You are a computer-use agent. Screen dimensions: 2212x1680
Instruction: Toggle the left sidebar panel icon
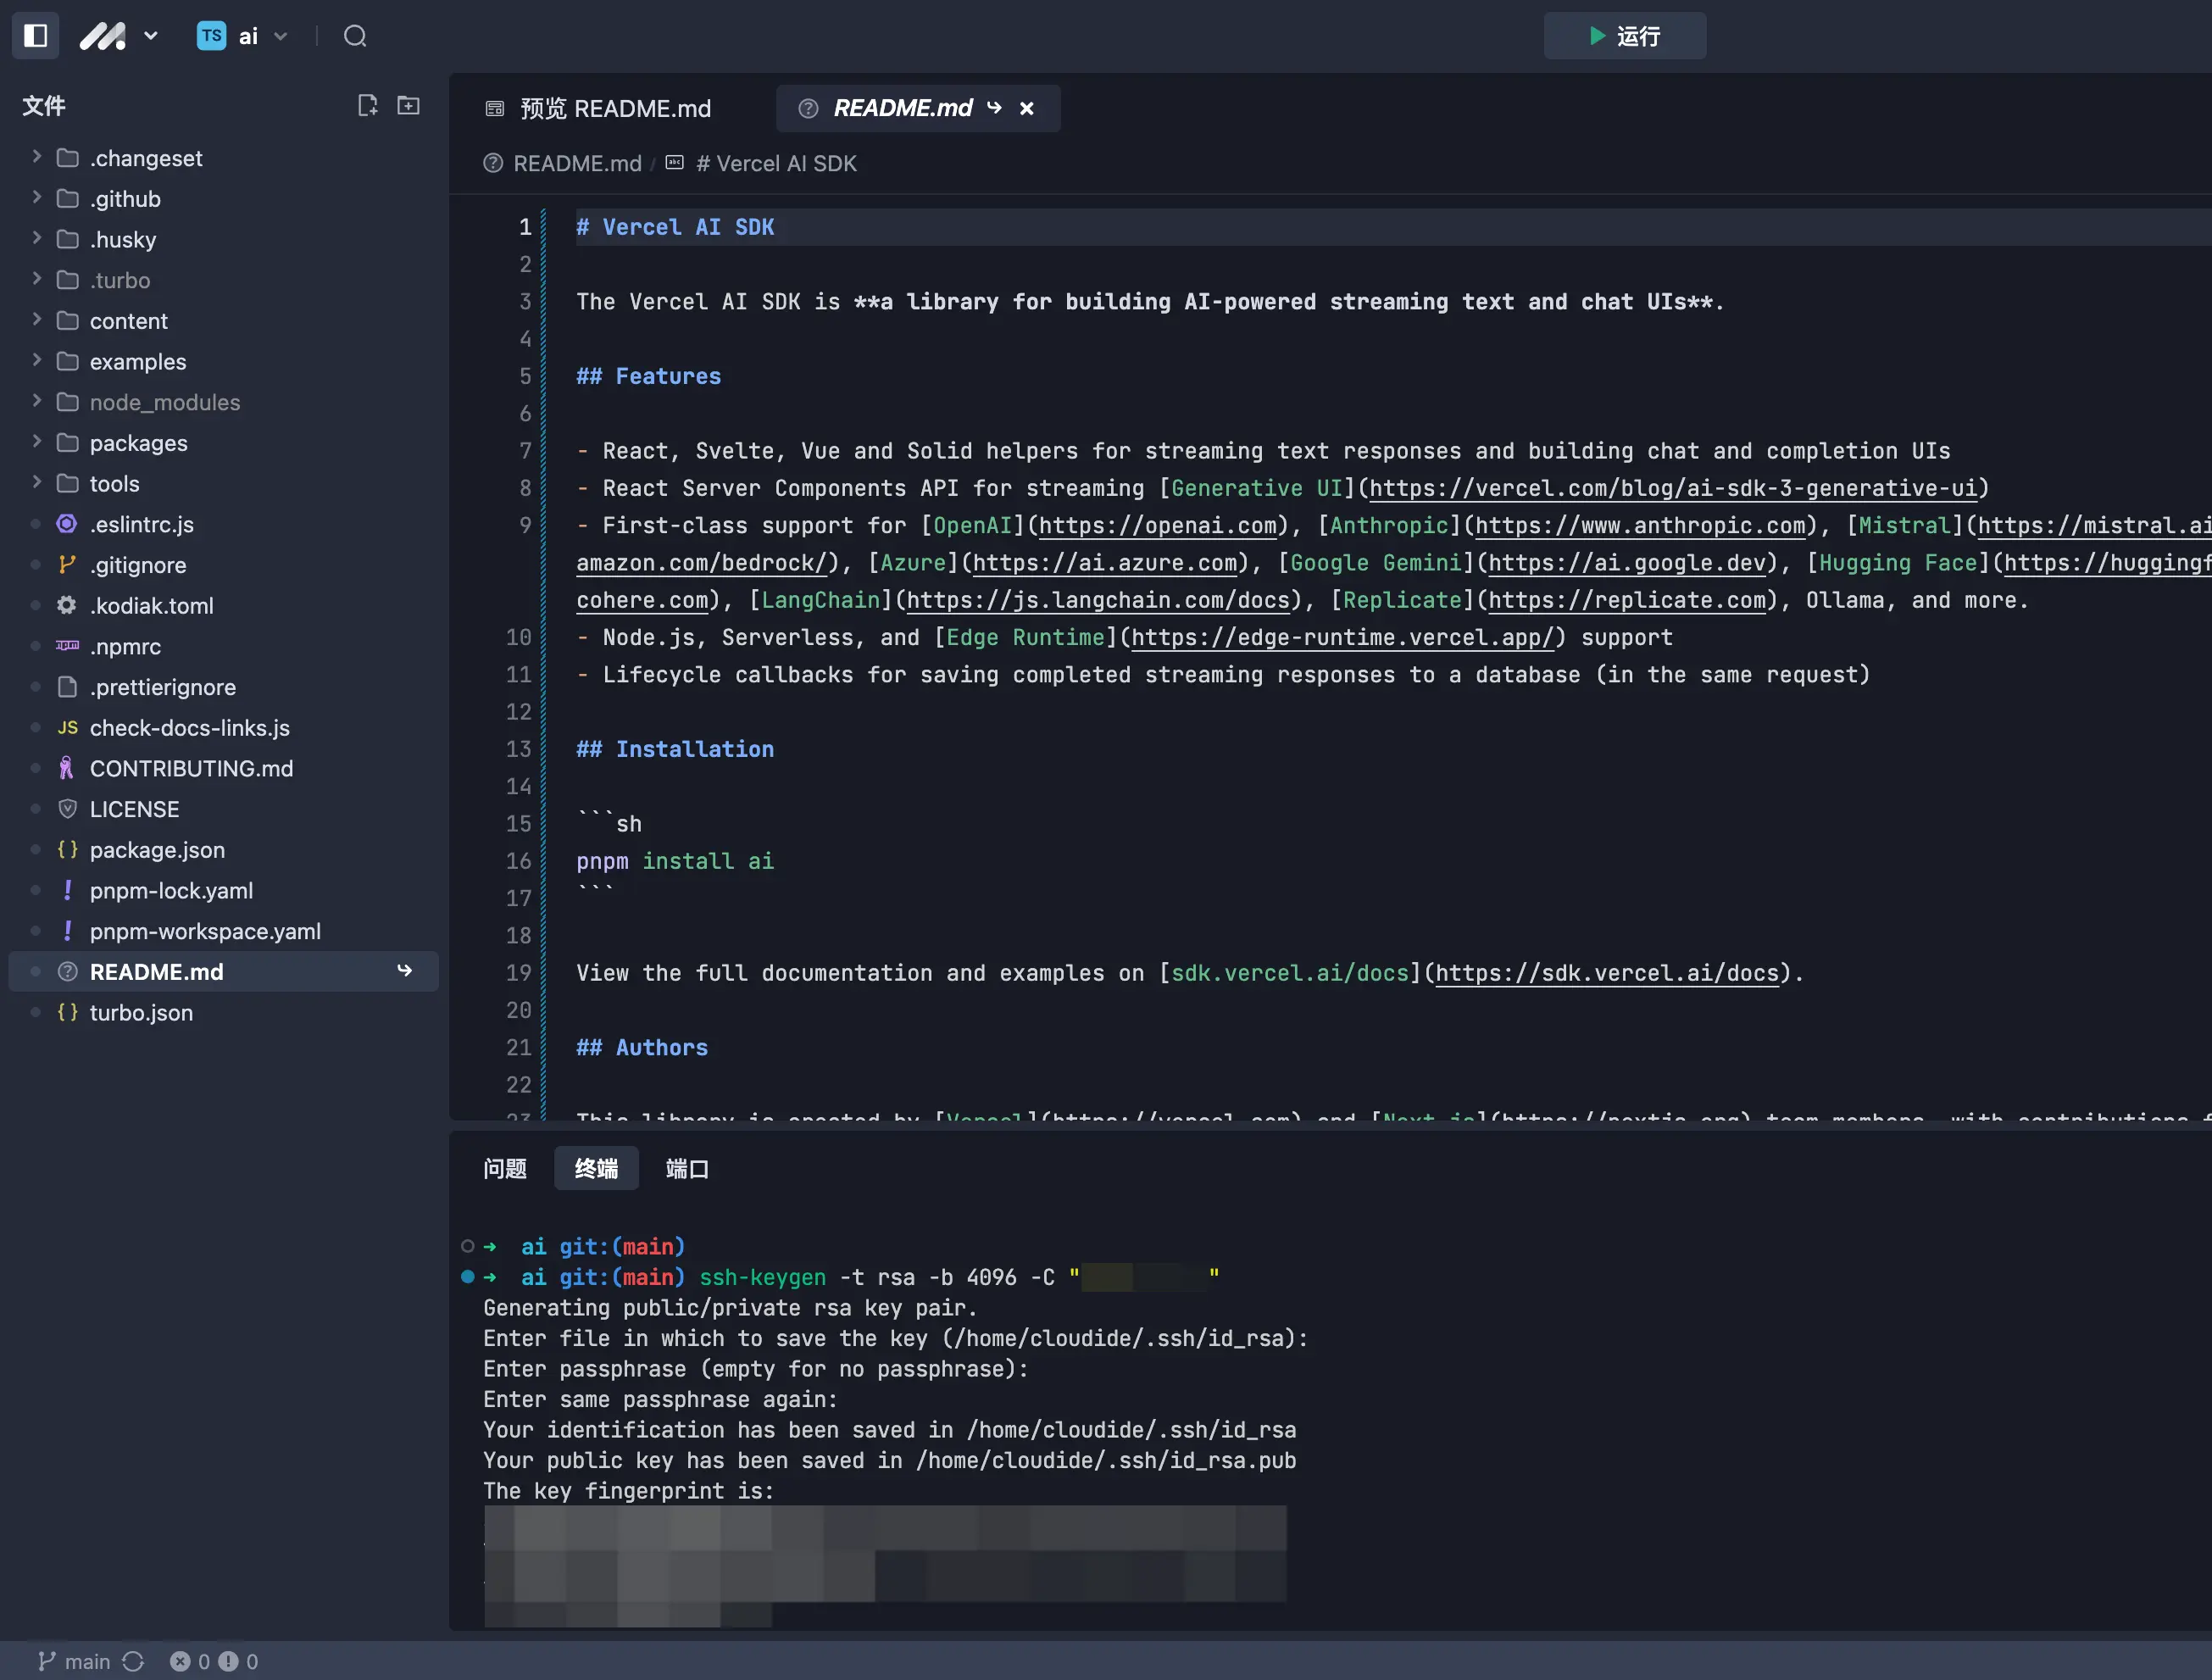click(x=36, y=36)
